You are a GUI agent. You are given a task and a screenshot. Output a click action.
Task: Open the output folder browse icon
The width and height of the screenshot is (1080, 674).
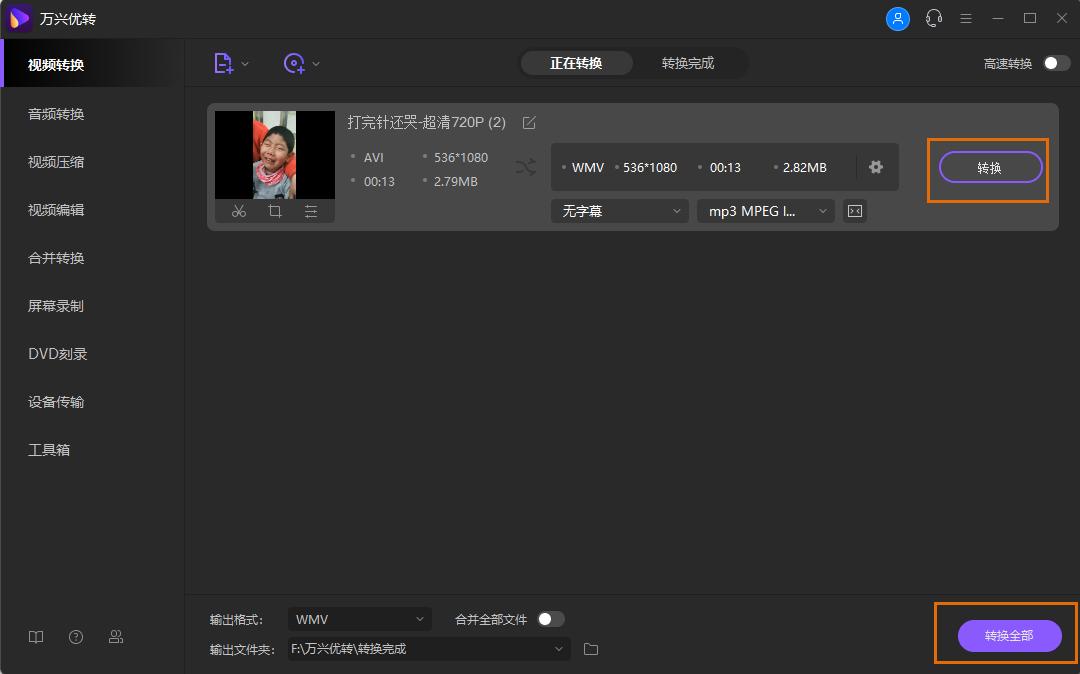coord(590,648)
